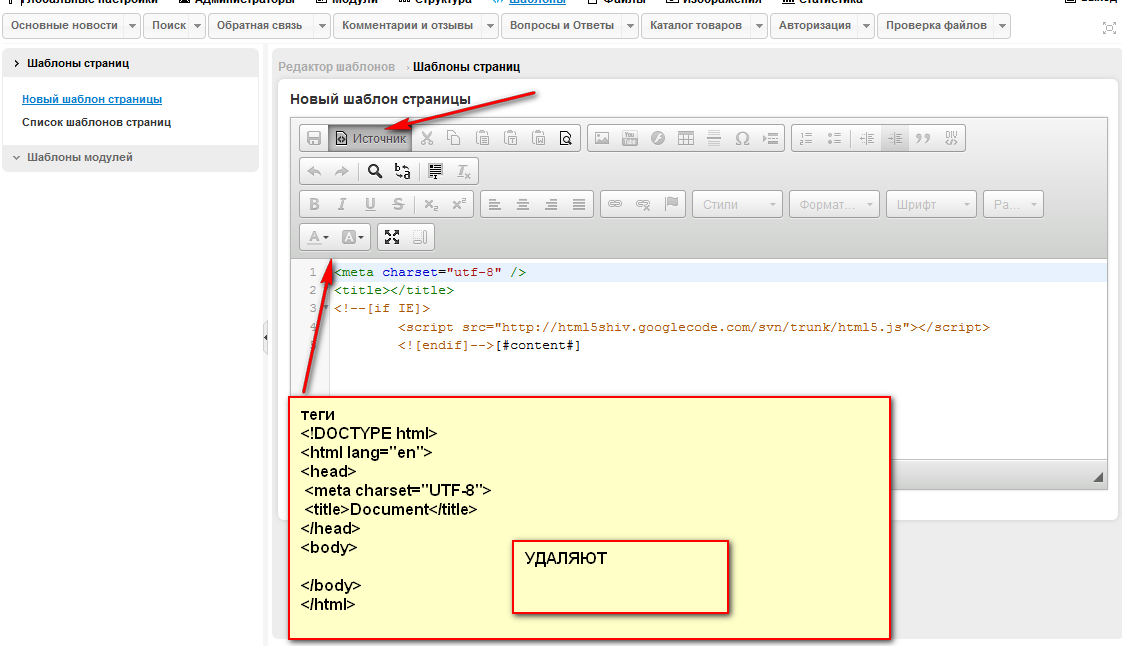This screenshot has width=1122, height=646.
Task: Open the Основные новости menu button
Action: (x=64, y=26)
